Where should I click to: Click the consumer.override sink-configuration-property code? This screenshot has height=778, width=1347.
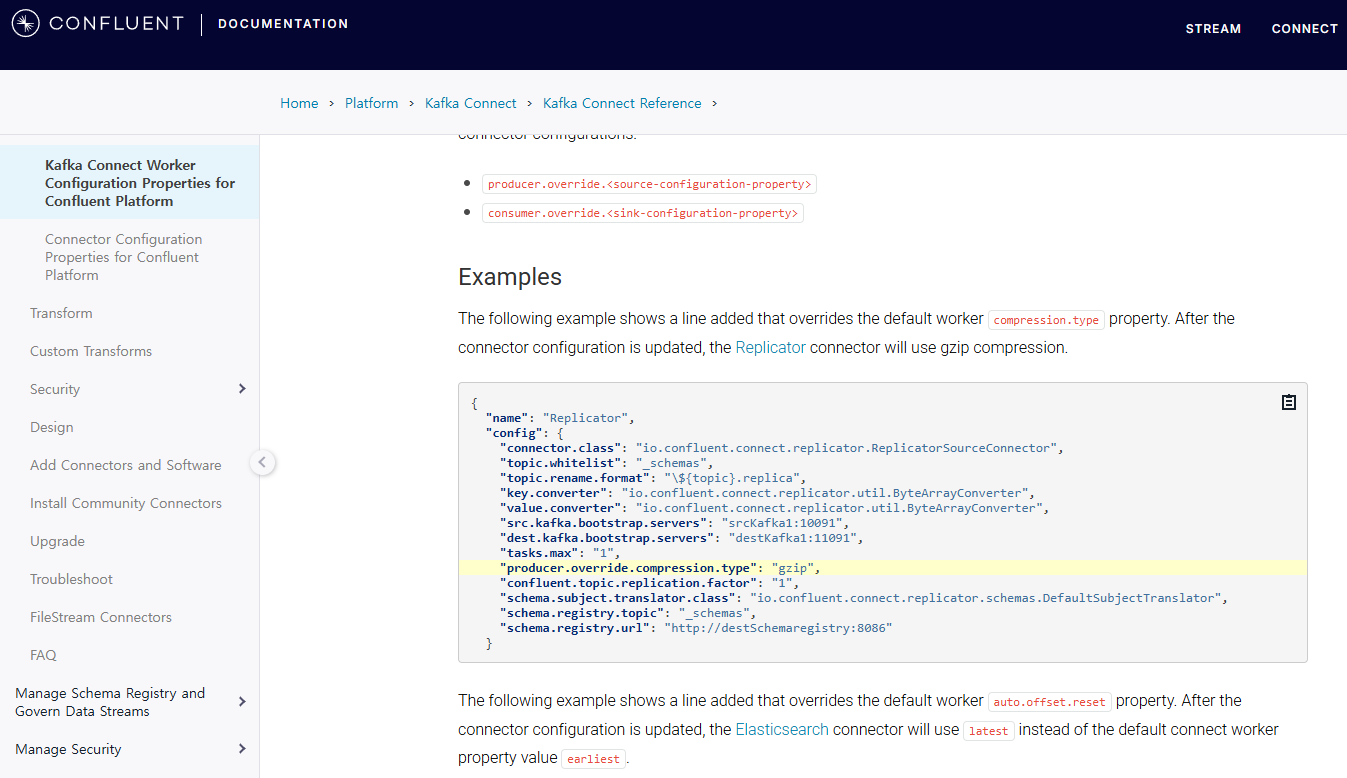pos(643,213)
